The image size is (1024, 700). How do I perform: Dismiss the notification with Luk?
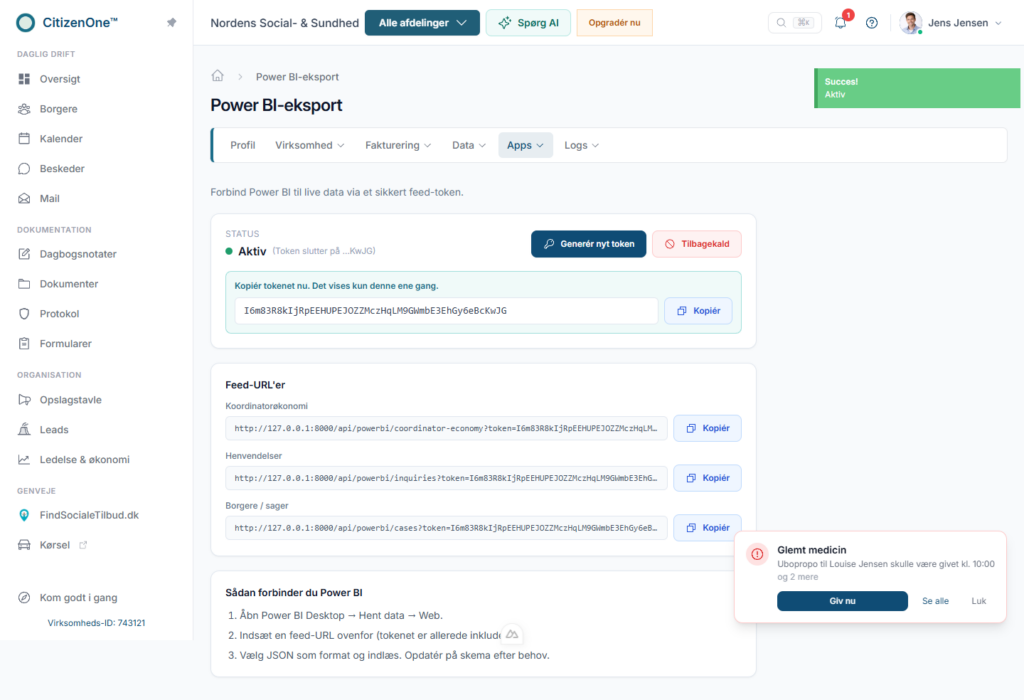978,601
